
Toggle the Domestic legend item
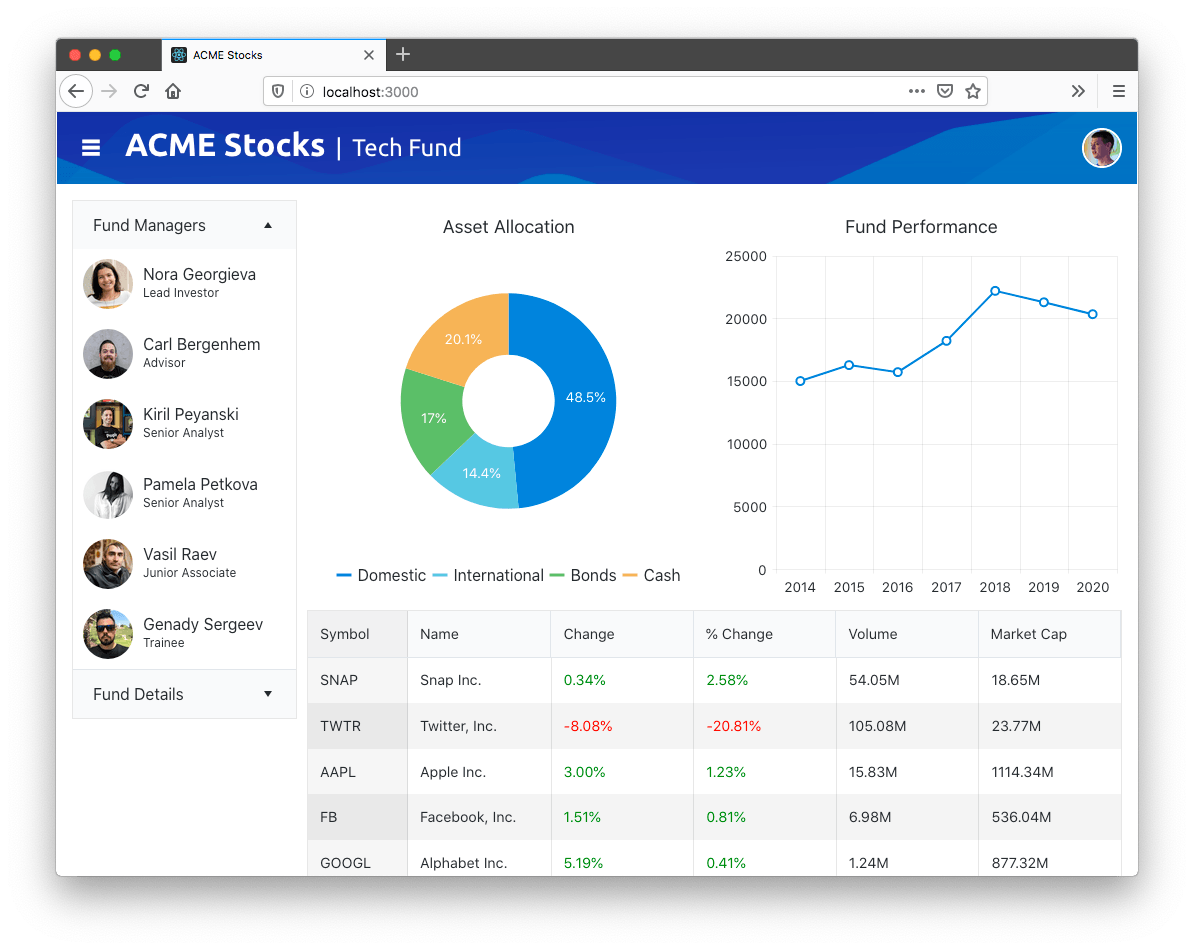[381, 575]
